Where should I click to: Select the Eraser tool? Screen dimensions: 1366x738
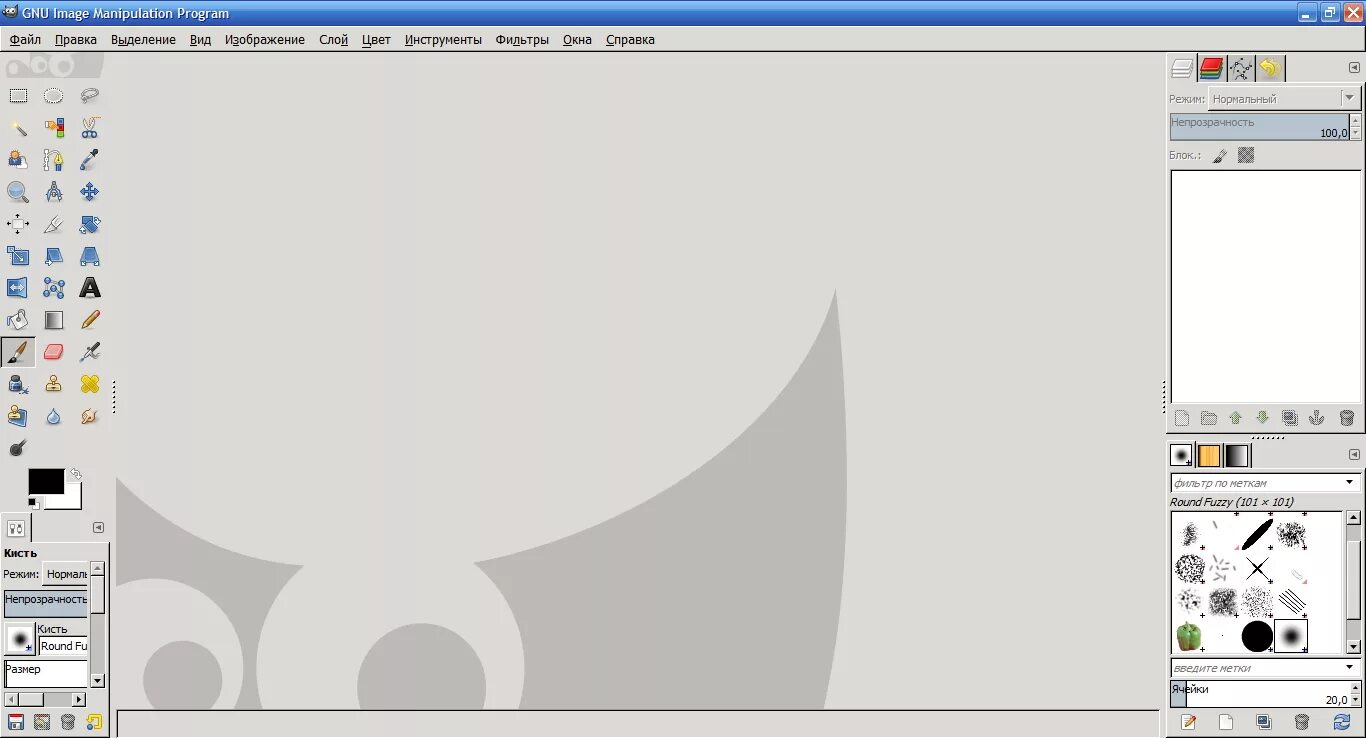pyautogui.click(x=54, y=352)
